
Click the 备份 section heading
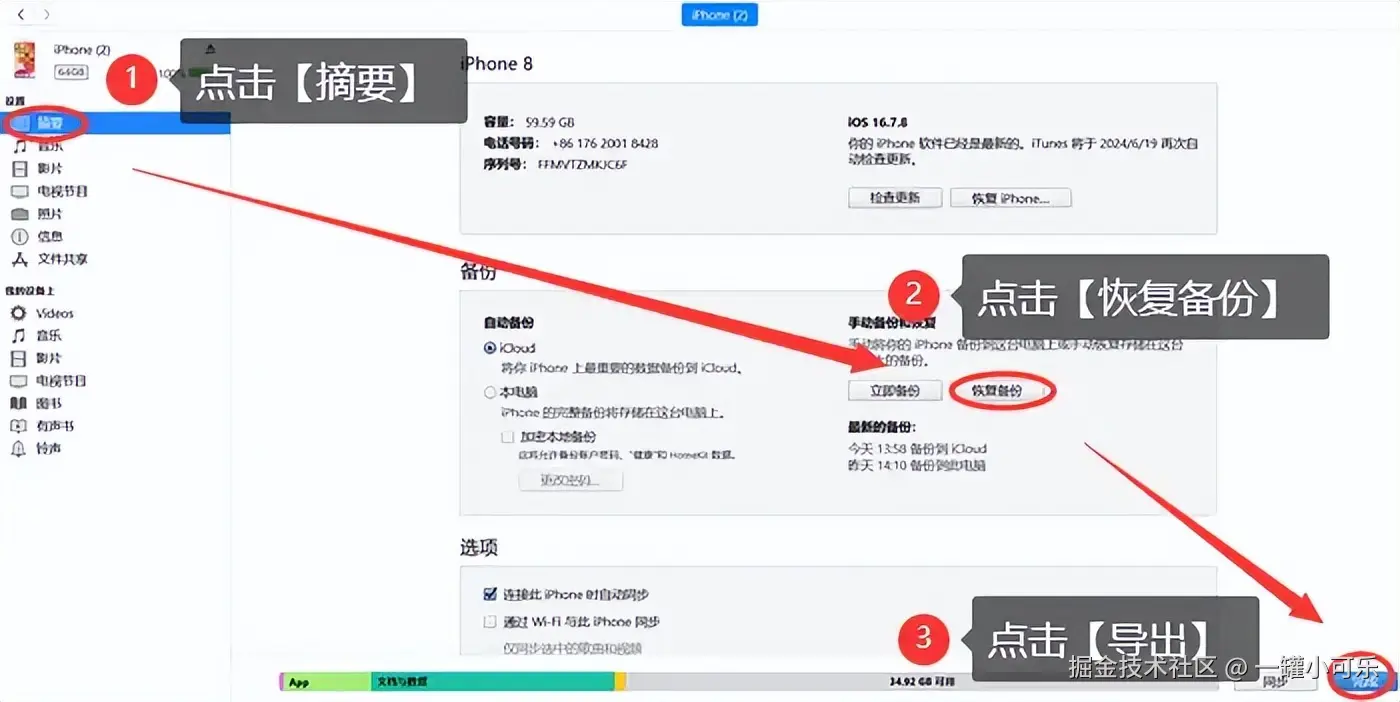tap(478, 273)
